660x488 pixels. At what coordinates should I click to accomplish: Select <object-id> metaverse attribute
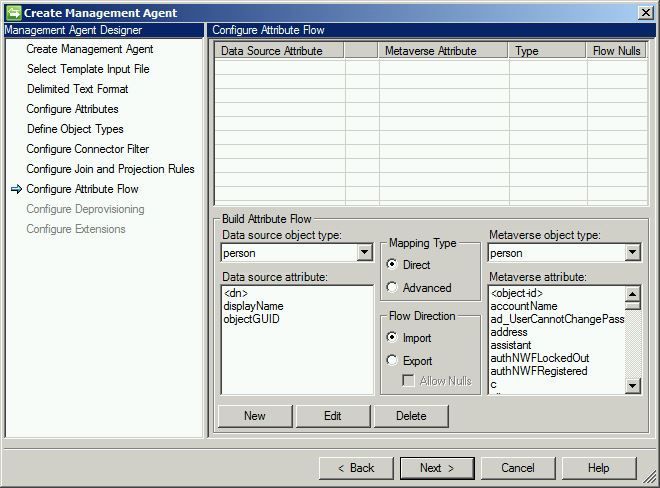tap(517, 293)
